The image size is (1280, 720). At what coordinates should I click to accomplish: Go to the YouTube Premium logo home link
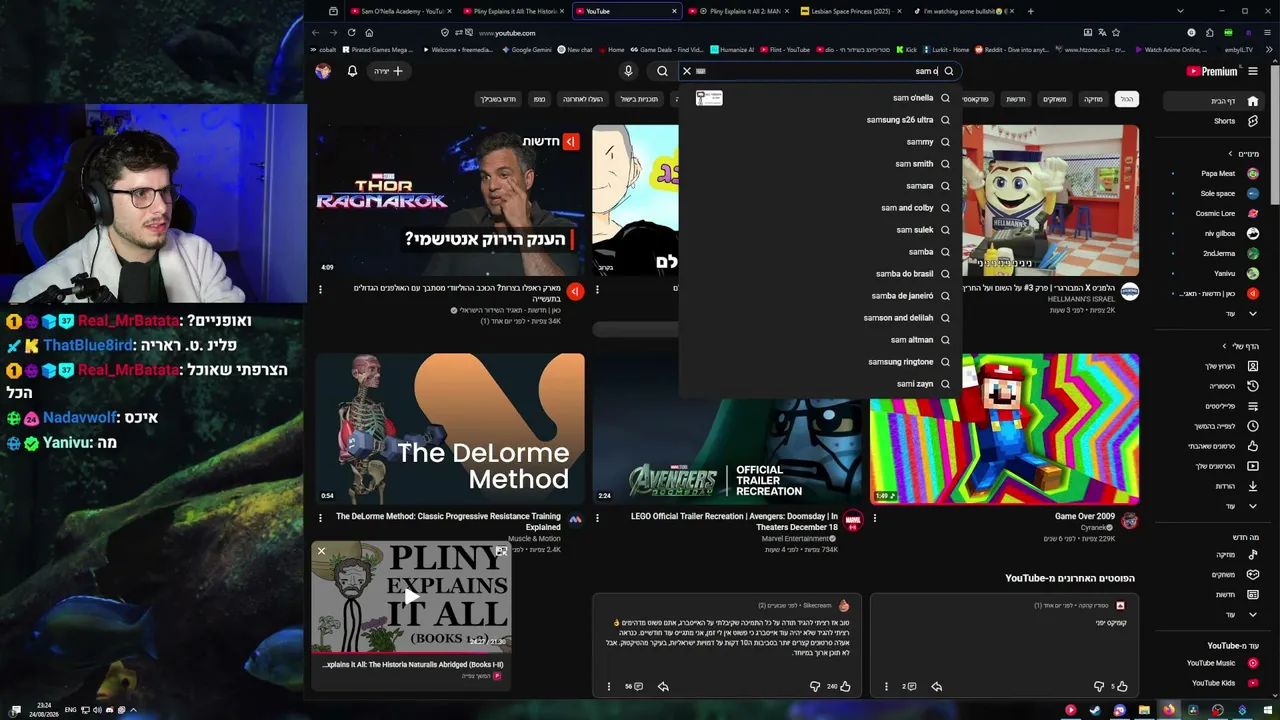(1212, 71)
